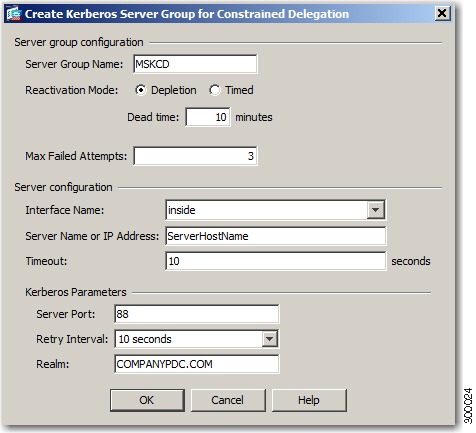Click the Max Failed Attempts field
The height and width of the screenshot is (433, 476).
click(x=195, y=156)
